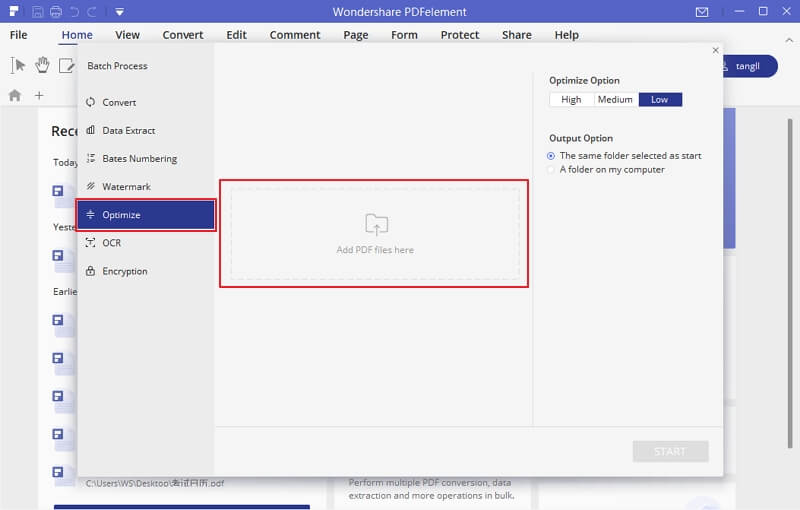
Task: Open the File menu
Action: point(19,35)
